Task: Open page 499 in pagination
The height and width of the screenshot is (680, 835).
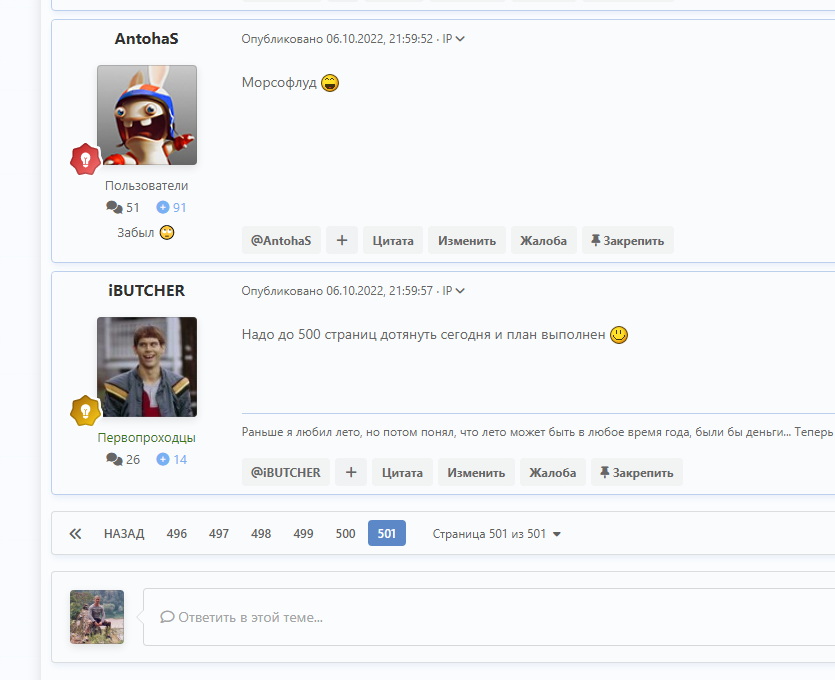Action: point(304,534)
